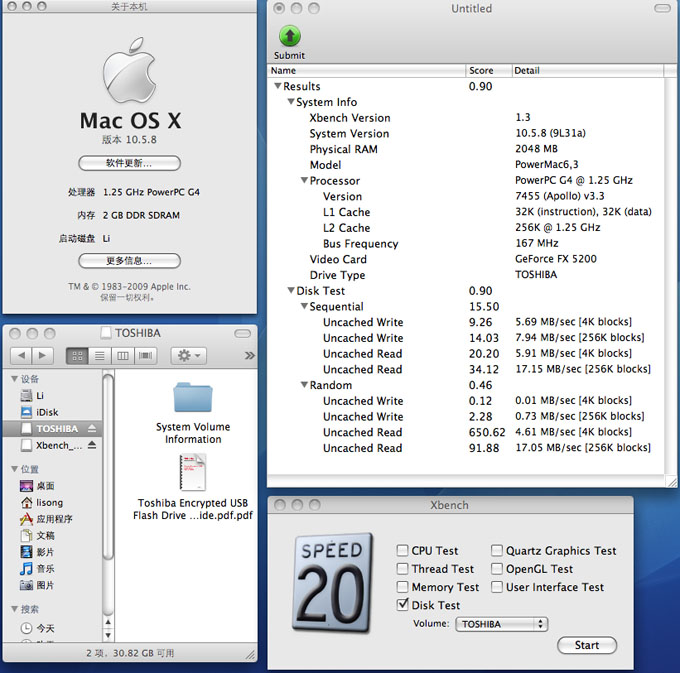Viewport: 680px width, 673px height.
Task: Enable the Thread Test checkbox
Action: [x=402, y=568]
